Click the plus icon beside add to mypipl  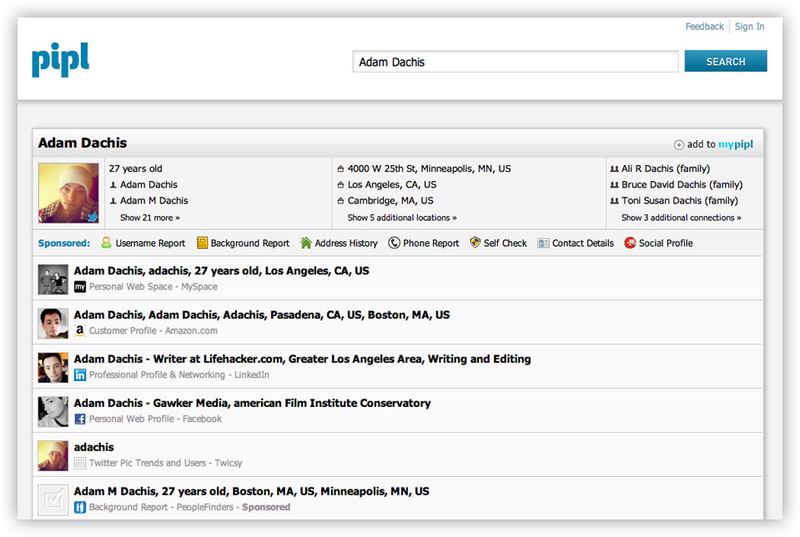tap(679, 145)
